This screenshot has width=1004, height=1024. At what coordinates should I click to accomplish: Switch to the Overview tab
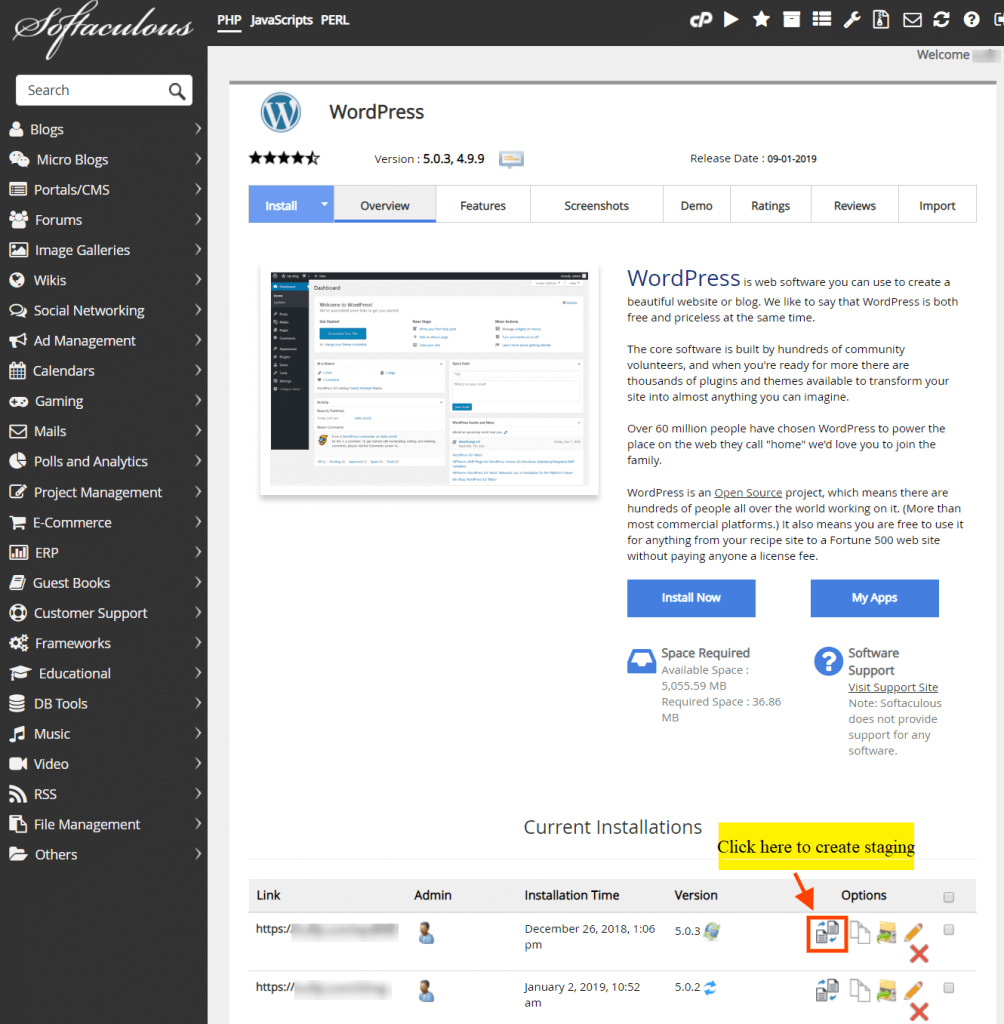pyautogui.click(x=385, y=204)
